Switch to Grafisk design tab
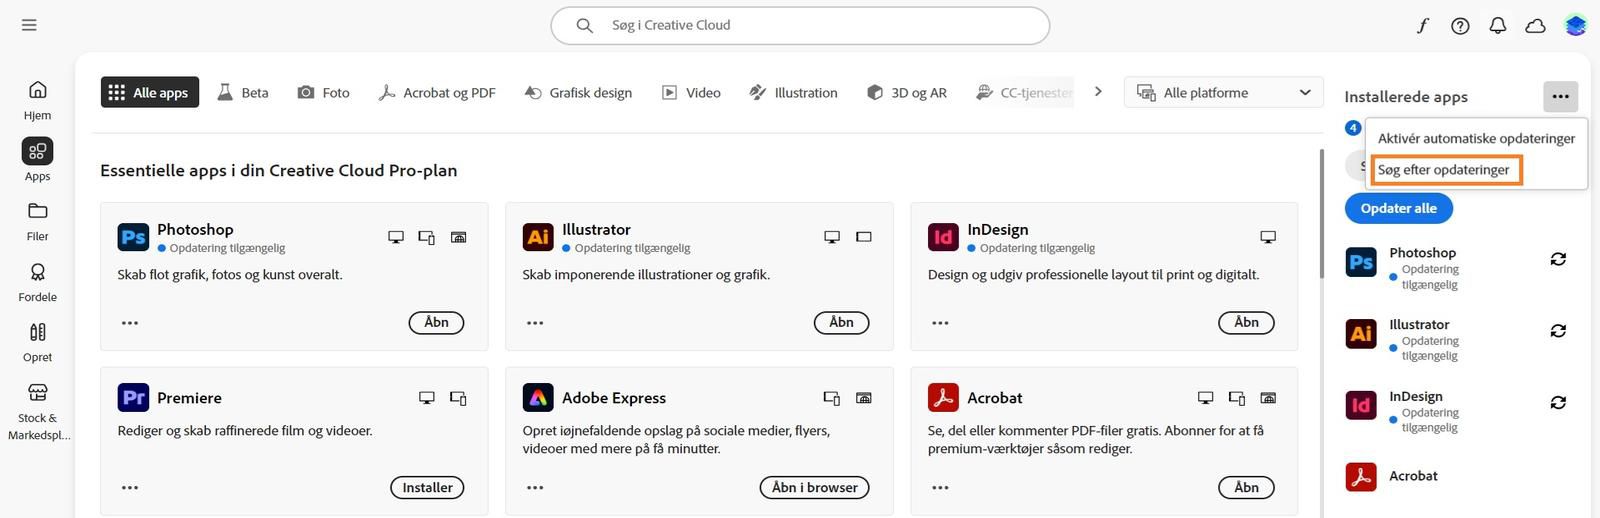This screenshot has height=518, width=1600. pyautogui.click(x=579, y=92)
